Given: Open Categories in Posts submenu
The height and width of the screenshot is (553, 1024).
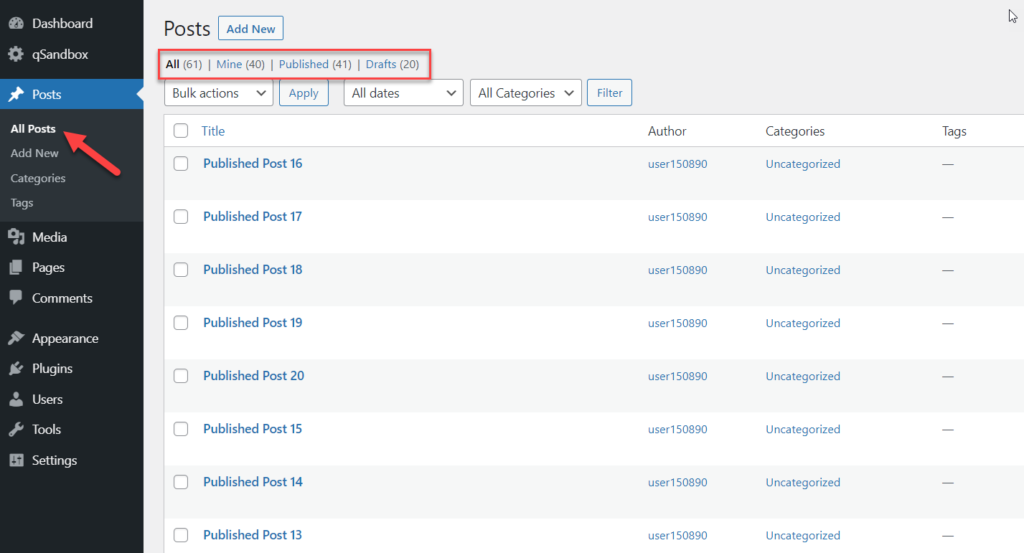Looking at the screenshot, I should 38,178.
